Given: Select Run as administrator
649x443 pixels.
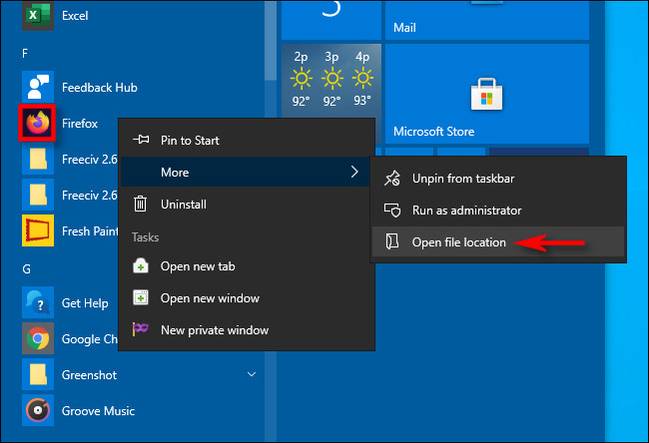Looking at the screenshot, I should pos(466,210).
